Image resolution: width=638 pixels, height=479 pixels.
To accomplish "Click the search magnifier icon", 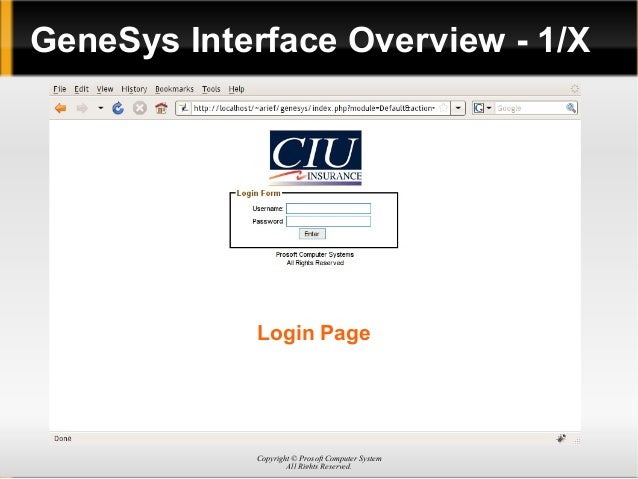I will (x=571, y=108).
